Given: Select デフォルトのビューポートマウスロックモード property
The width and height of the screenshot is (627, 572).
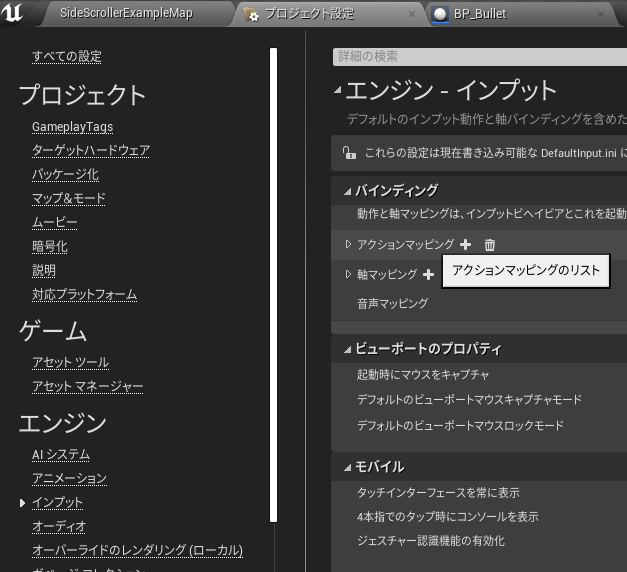Looking at the screenshot, I should coord(460,425).
